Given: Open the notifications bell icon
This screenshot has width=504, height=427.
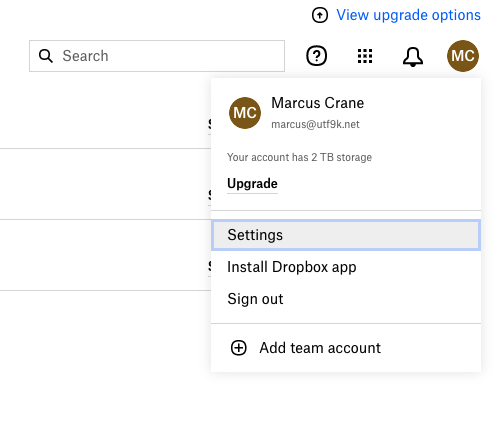Looking at the screenshot, I should click(413, 56).
